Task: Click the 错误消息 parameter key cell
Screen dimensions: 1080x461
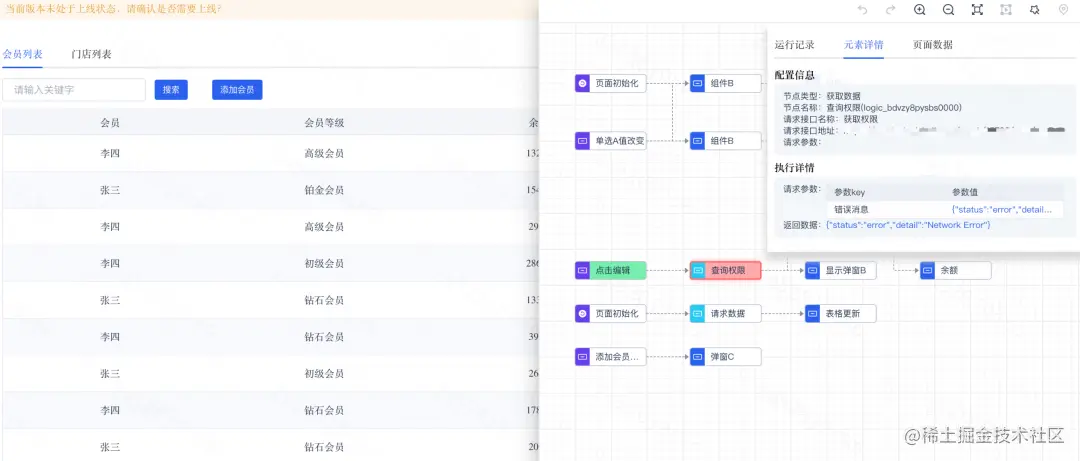Action: [x=851, y=209]
